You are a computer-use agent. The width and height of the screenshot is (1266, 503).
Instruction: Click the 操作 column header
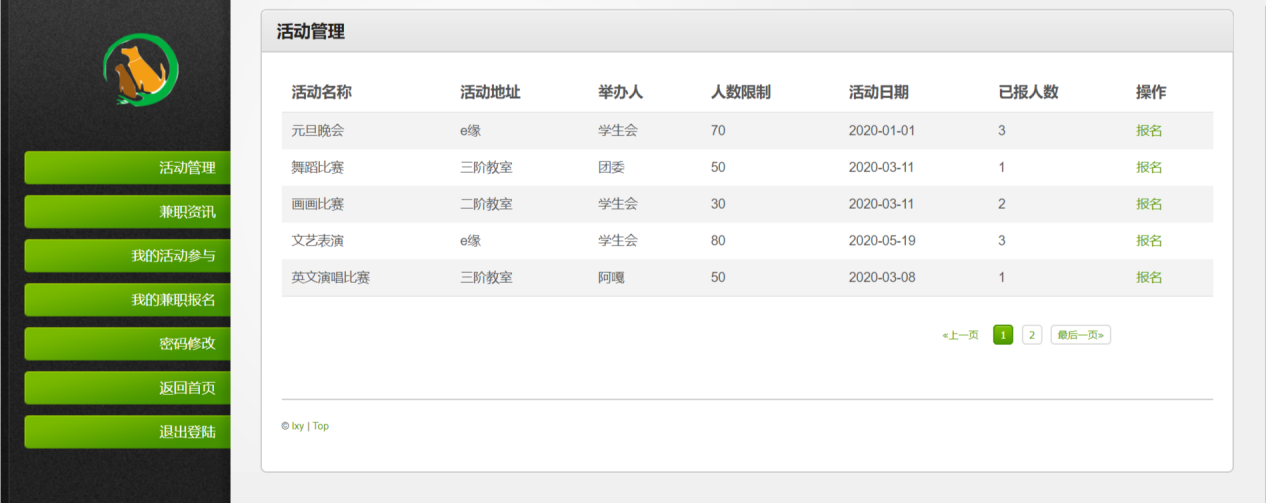pyautogui.click(x=1151, y=92)
